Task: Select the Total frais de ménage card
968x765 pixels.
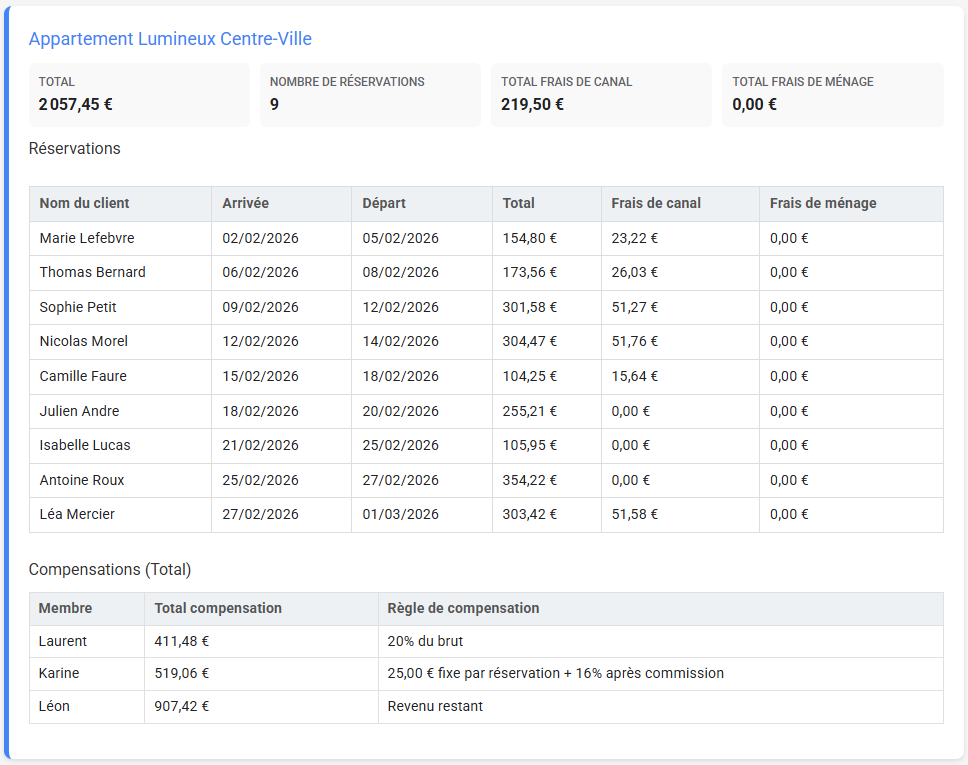Action: click(x=832, y=94)
